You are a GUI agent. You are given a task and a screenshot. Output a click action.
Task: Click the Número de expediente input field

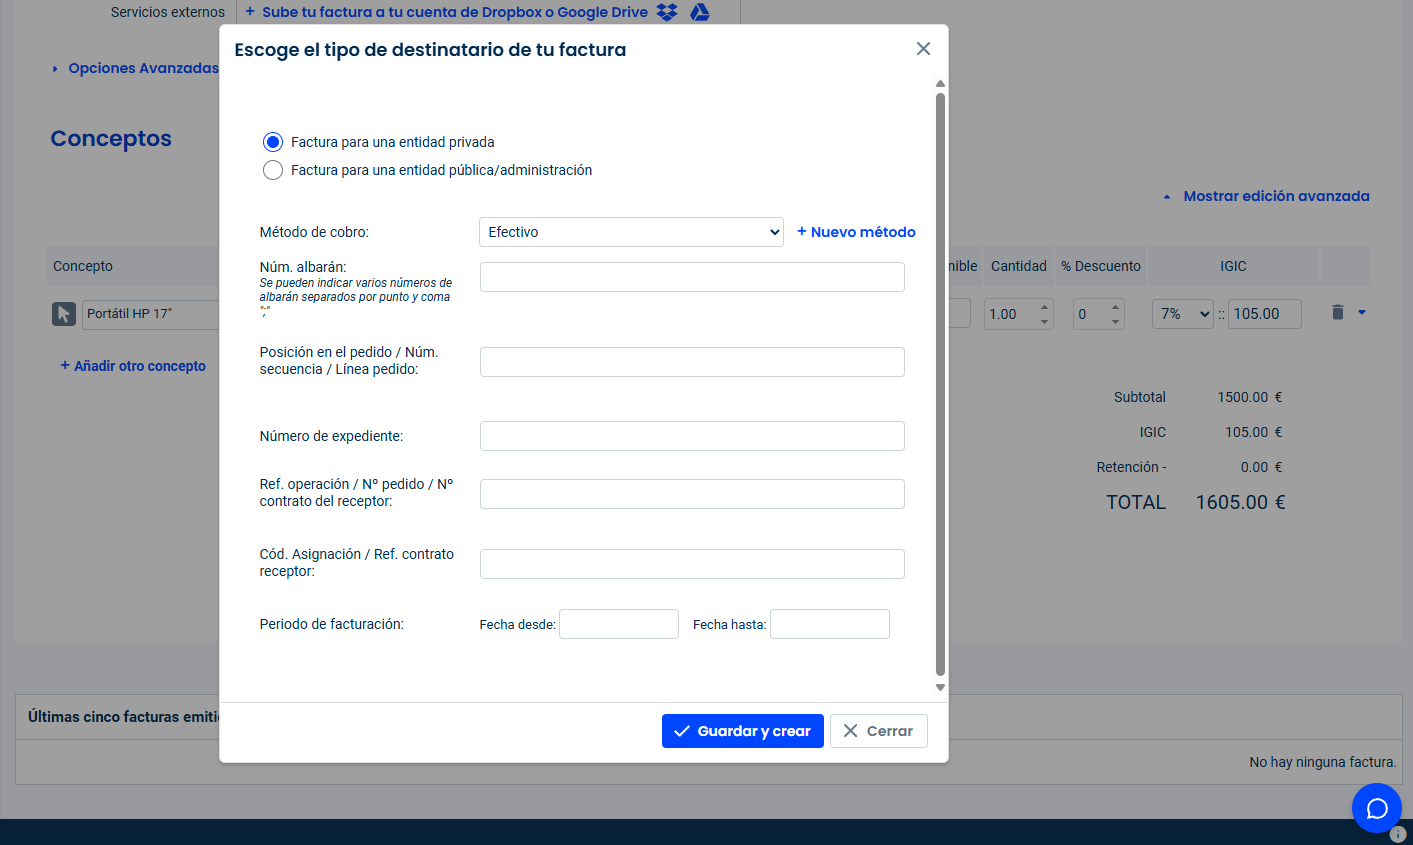(x=692, y=436)
